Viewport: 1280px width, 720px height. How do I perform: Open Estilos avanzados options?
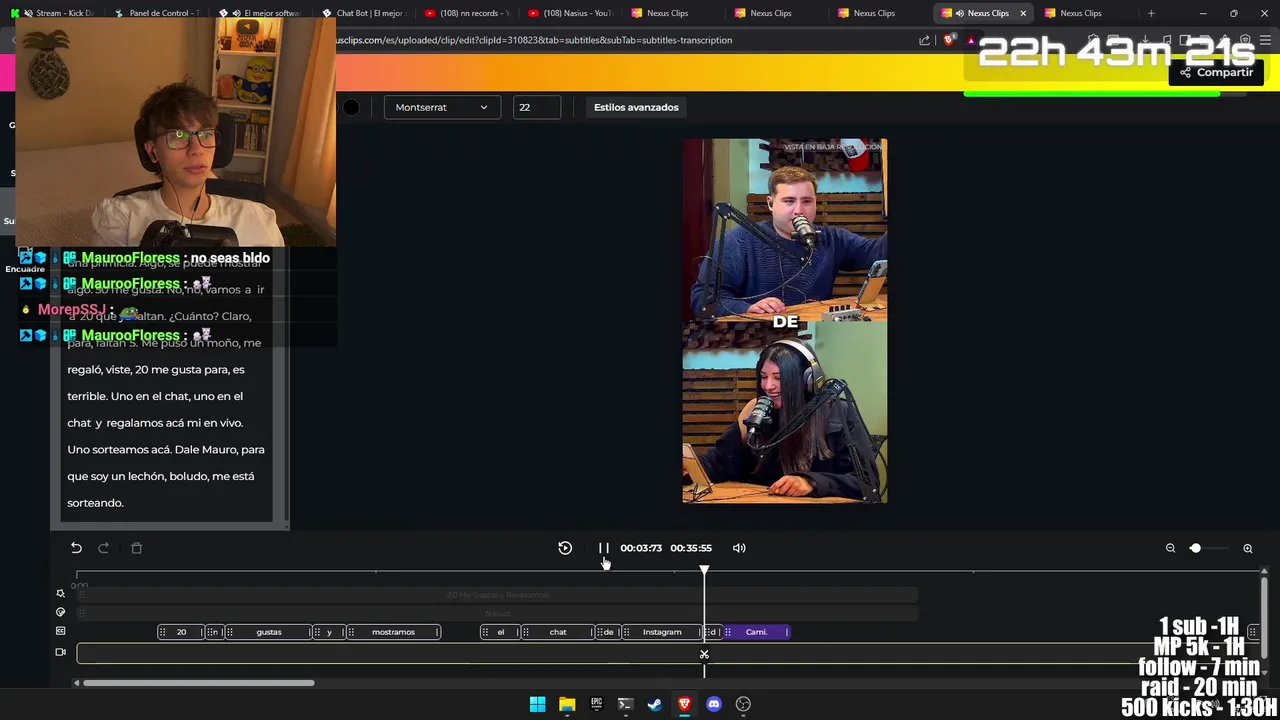[x=636, y=107]
